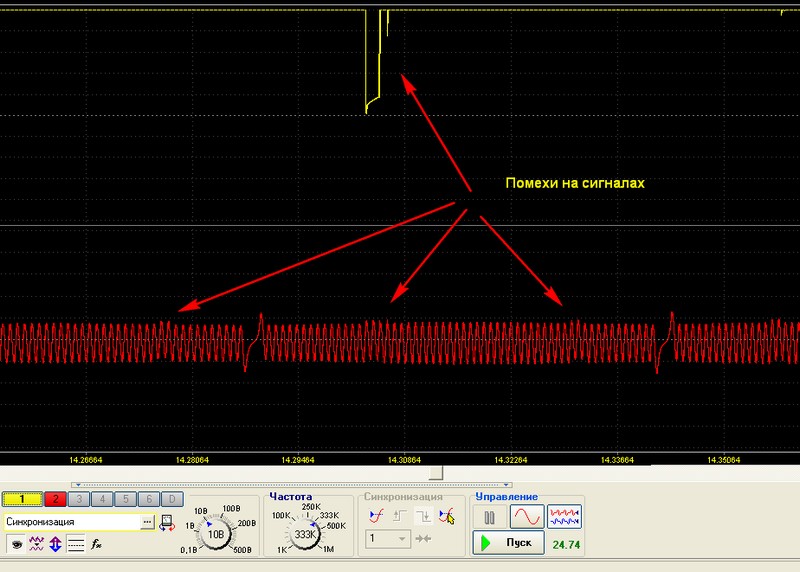This screenshot has height=572, width=800.
Task: Select channel 6 tab
Action: 149,499
